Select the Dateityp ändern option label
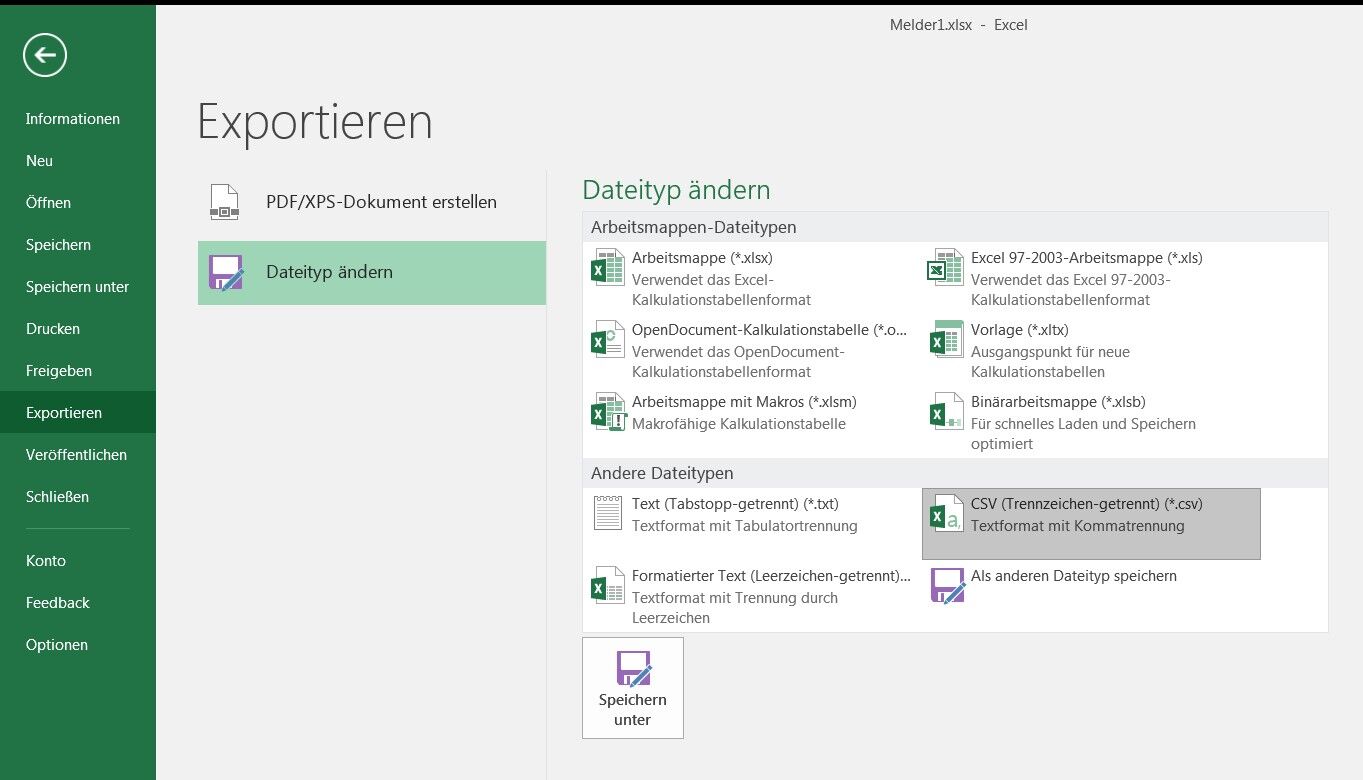This screenshot has width=1363, height=780. click(x=329, y=272)
